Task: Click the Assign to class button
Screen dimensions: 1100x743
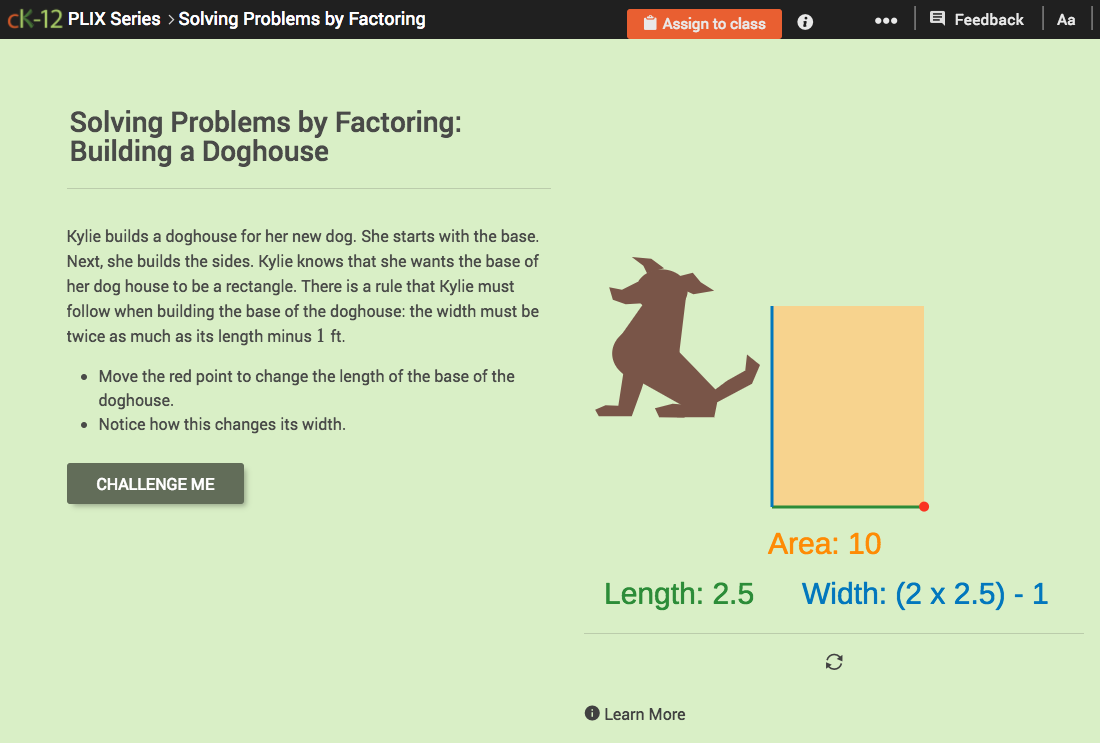Action: point(704,23)
